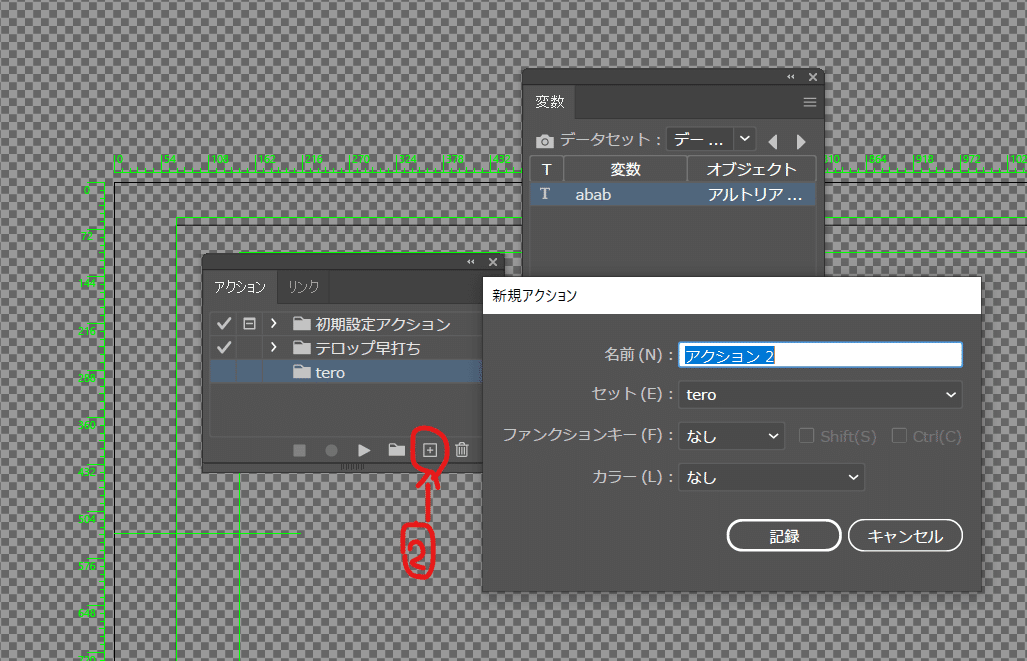Open the セット dropdown showing tero
The height and width of the screenshot is (661, 1027).
[819, 394]
